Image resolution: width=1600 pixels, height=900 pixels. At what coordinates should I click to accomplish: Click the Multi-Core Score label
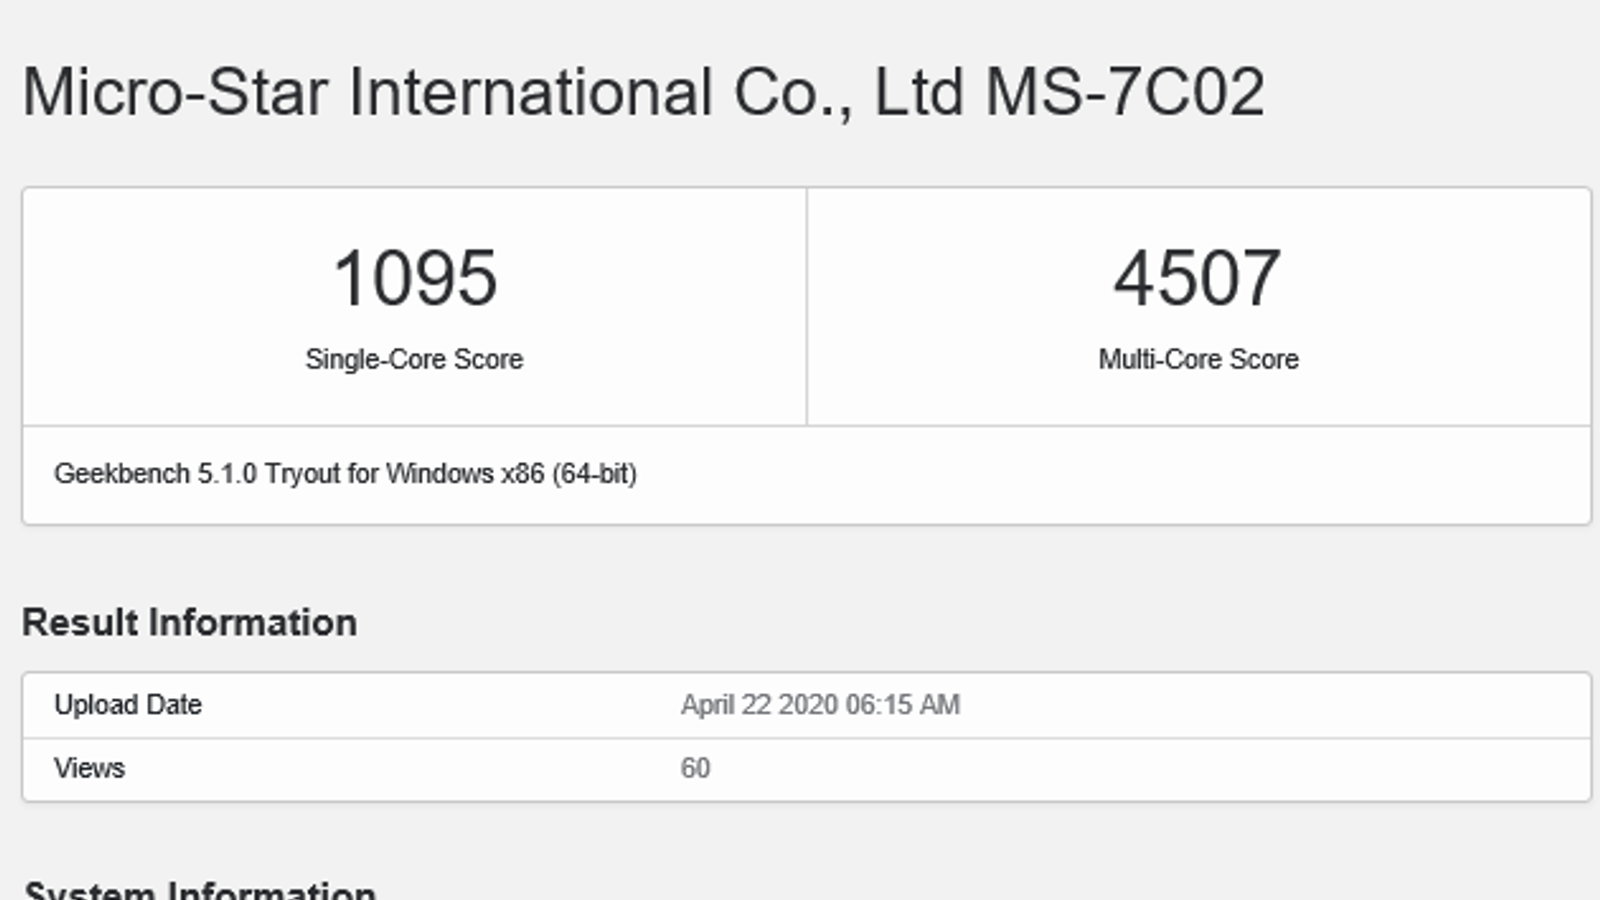[x=1198, y=359]
